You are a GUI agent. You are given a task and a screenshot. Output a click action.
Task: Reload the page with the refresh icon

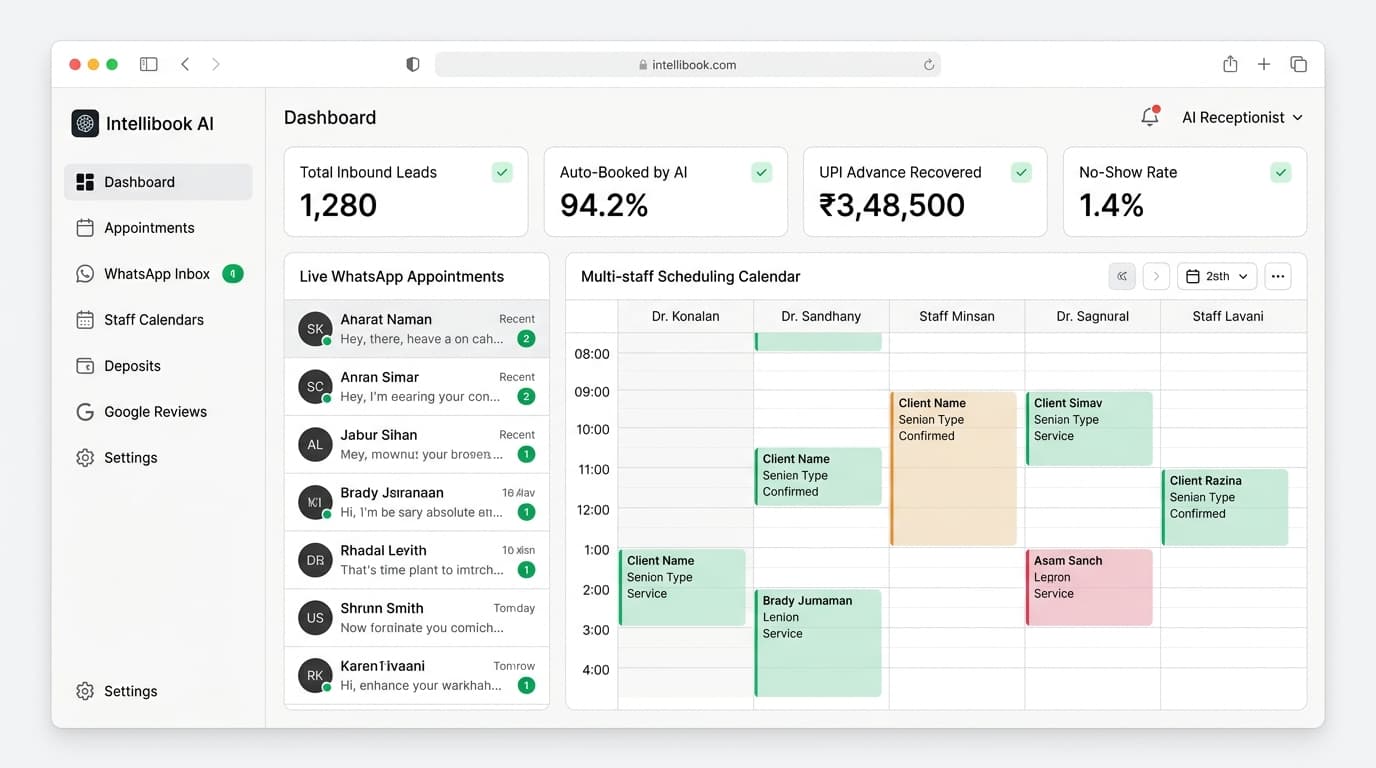pyautogui.click(x=928, y=65)
